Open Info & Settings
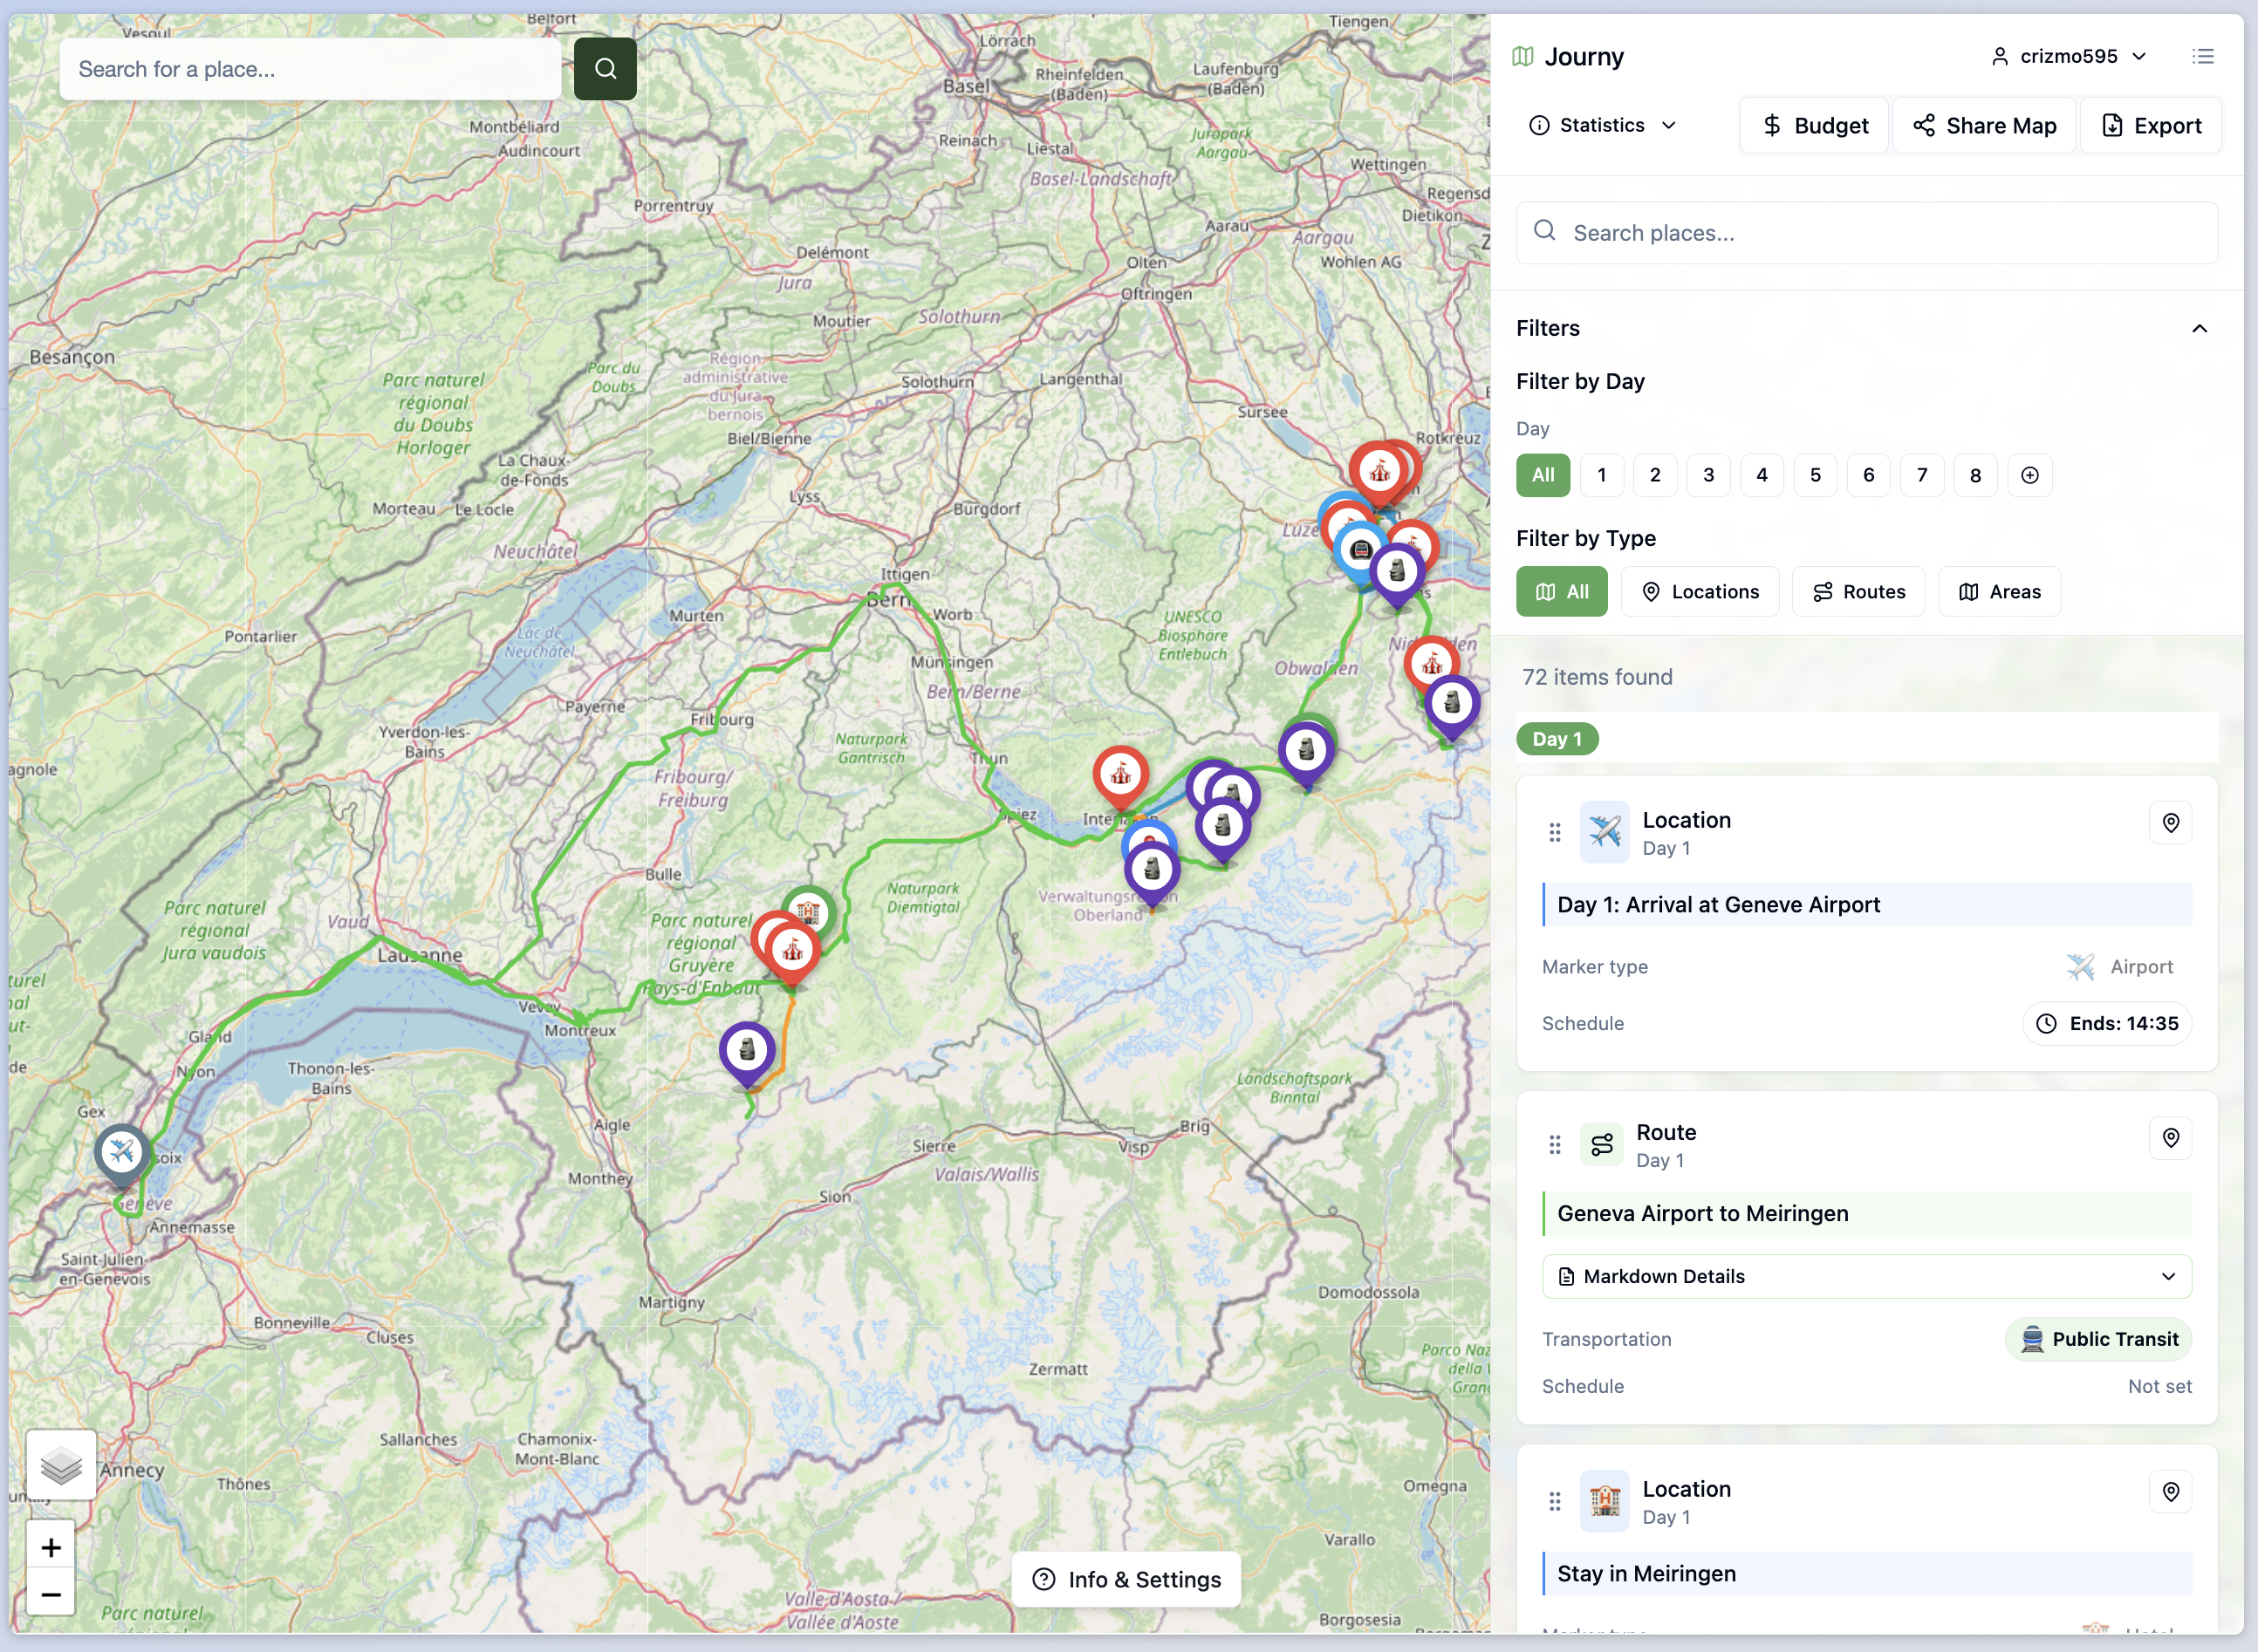 1126,1579
